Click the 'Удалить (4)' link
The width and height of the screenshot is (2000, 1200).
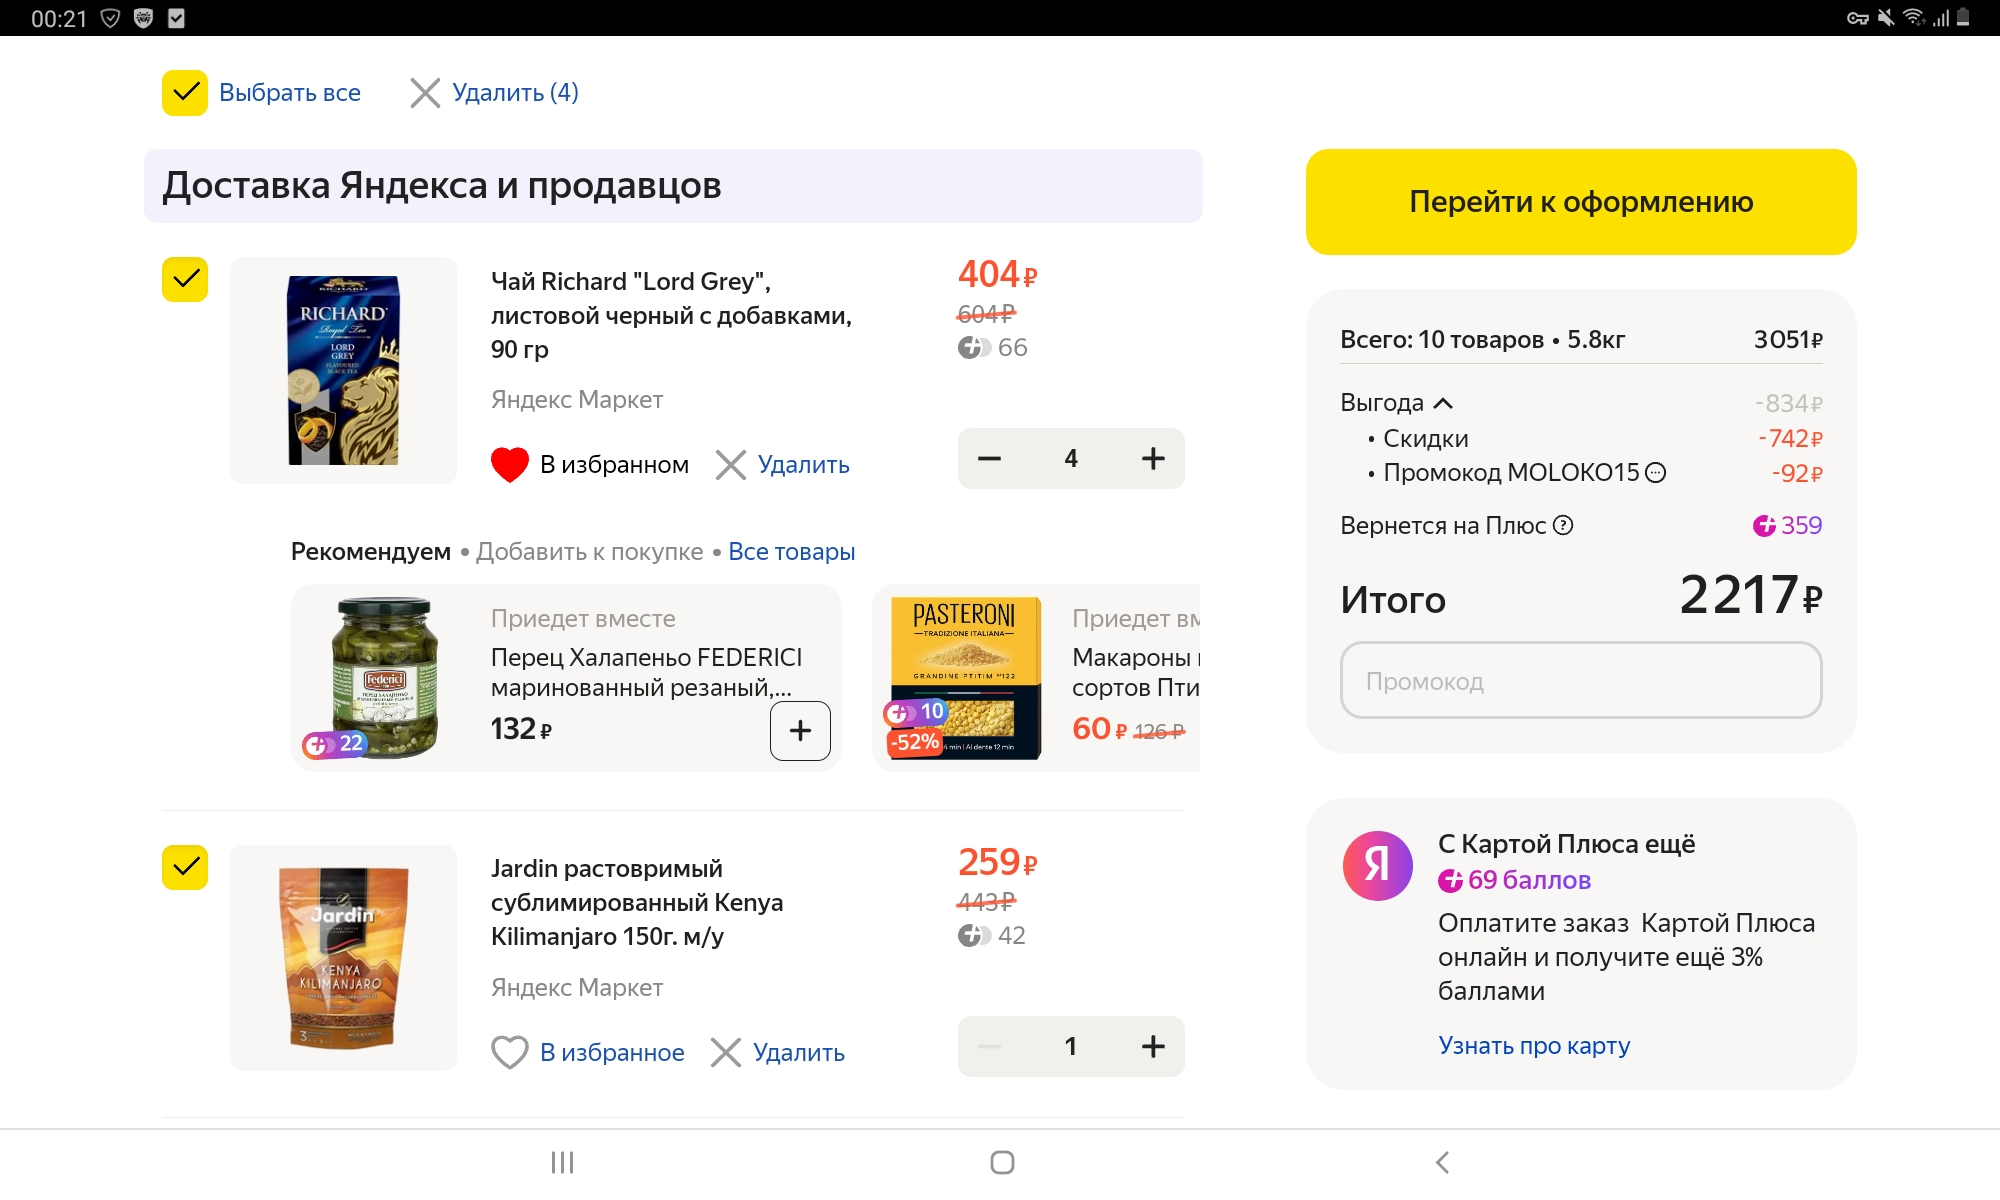click(515, 93)
